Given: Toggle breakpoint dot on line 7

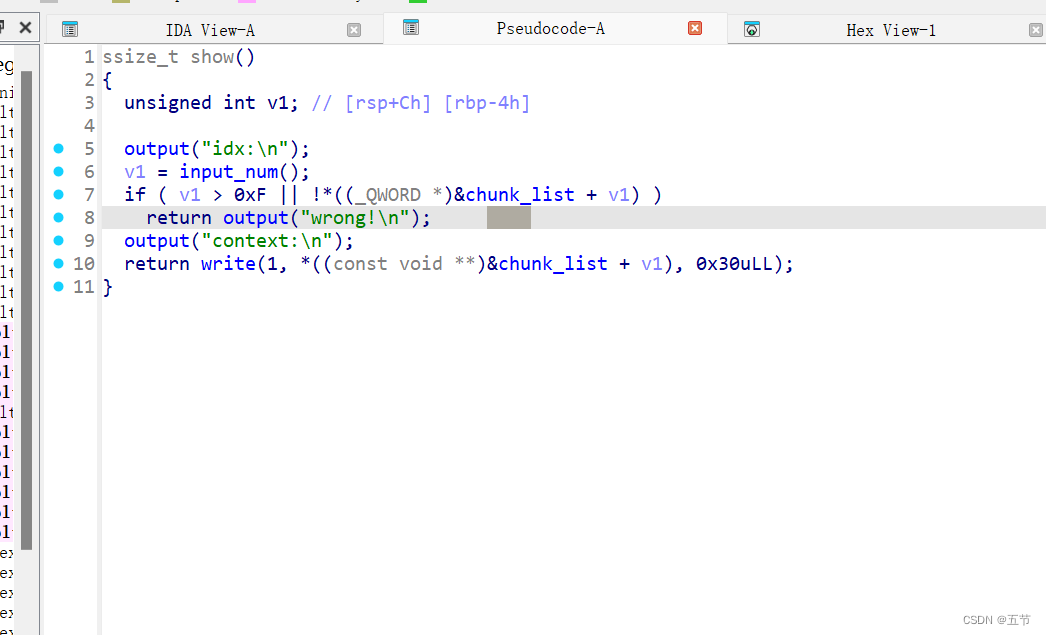Looking at the screenshot, I should (59, 194).
